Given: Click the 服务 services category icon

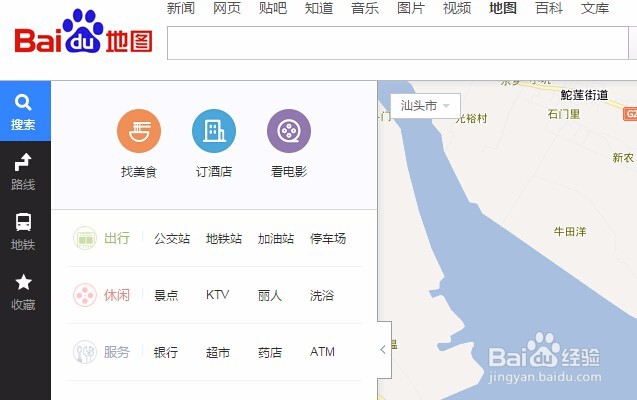Looking at the screenshot, I should (85, 352).
